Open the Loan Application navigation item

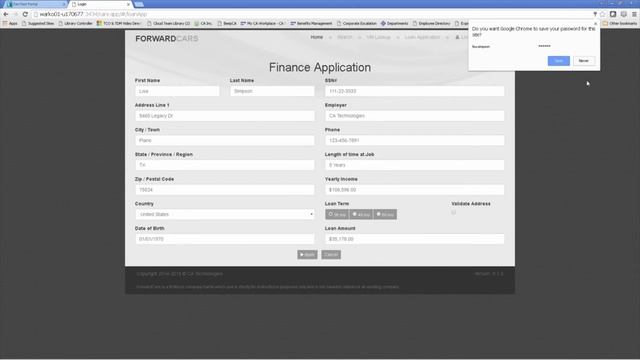click(422, 37)
